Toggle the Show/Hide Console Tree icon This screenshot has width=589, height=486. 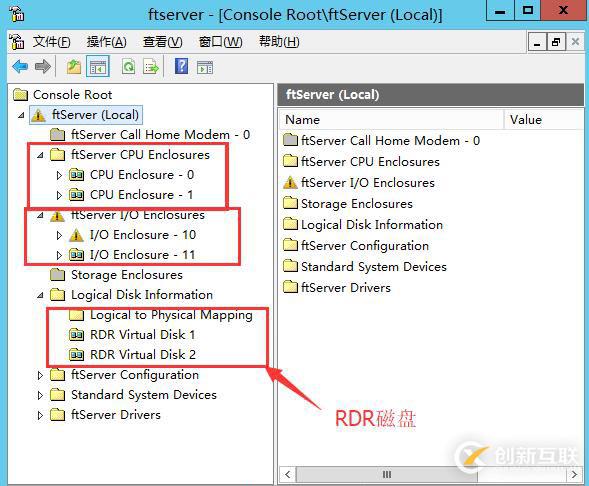pyautogui.click(x=98, y=67)
